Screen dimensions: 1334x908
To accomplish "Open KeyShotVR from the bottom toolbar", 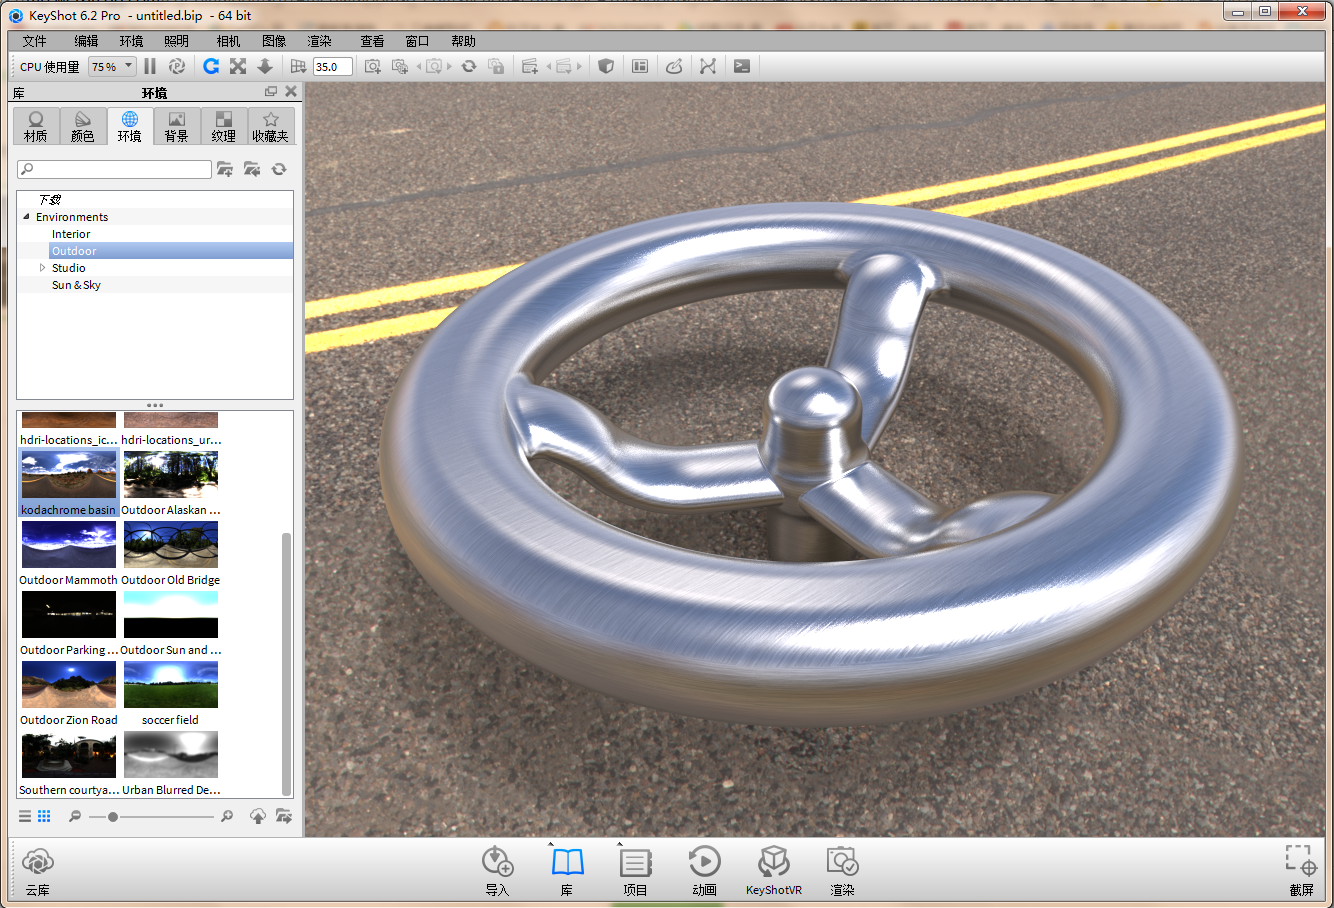I will click(x=773, y=870).
